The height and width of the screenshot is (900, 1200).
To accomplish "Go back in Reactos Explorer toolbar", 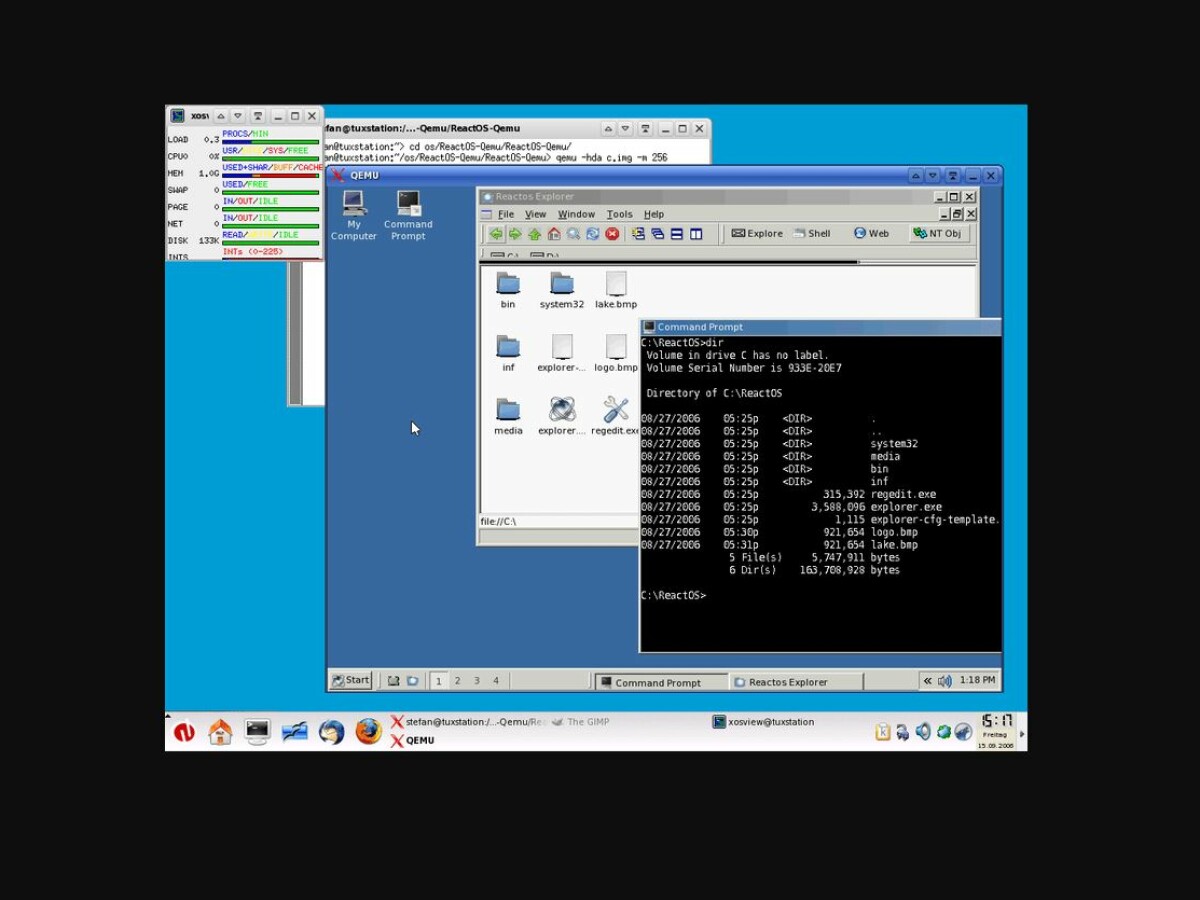I will tap(495, 234).
